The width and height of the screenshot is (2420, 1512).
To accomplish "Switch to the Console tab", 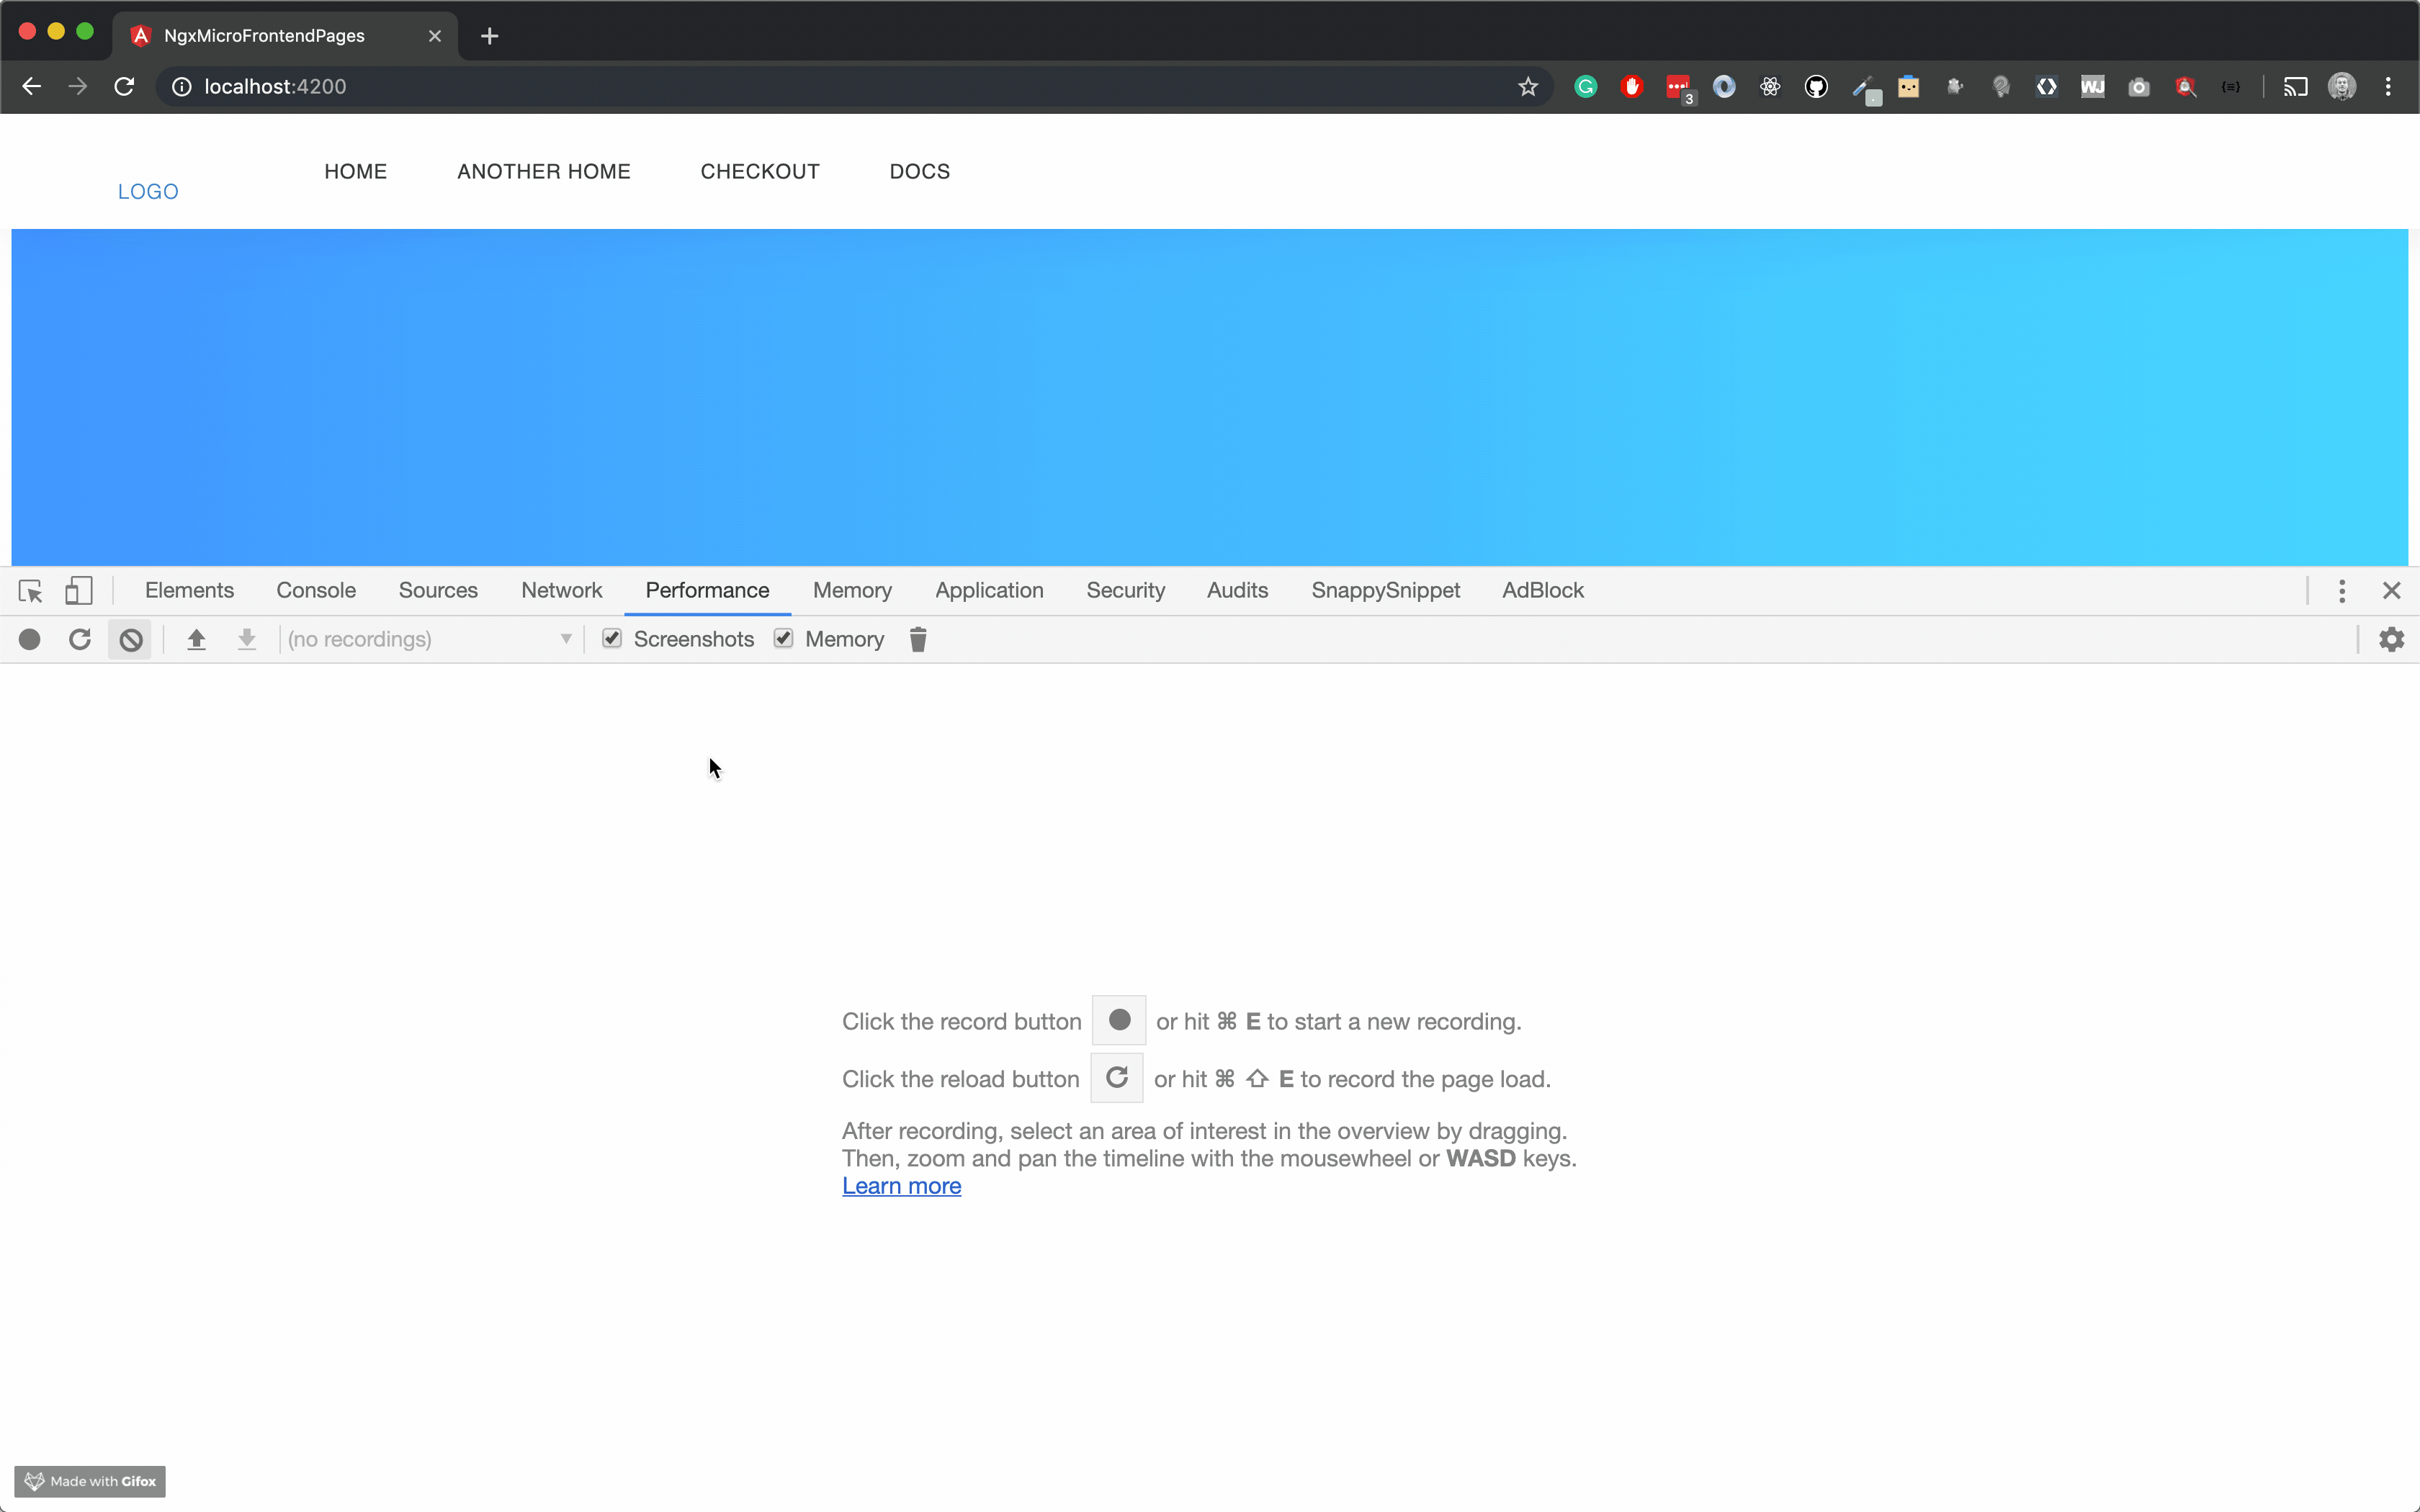I will (316, 591).
